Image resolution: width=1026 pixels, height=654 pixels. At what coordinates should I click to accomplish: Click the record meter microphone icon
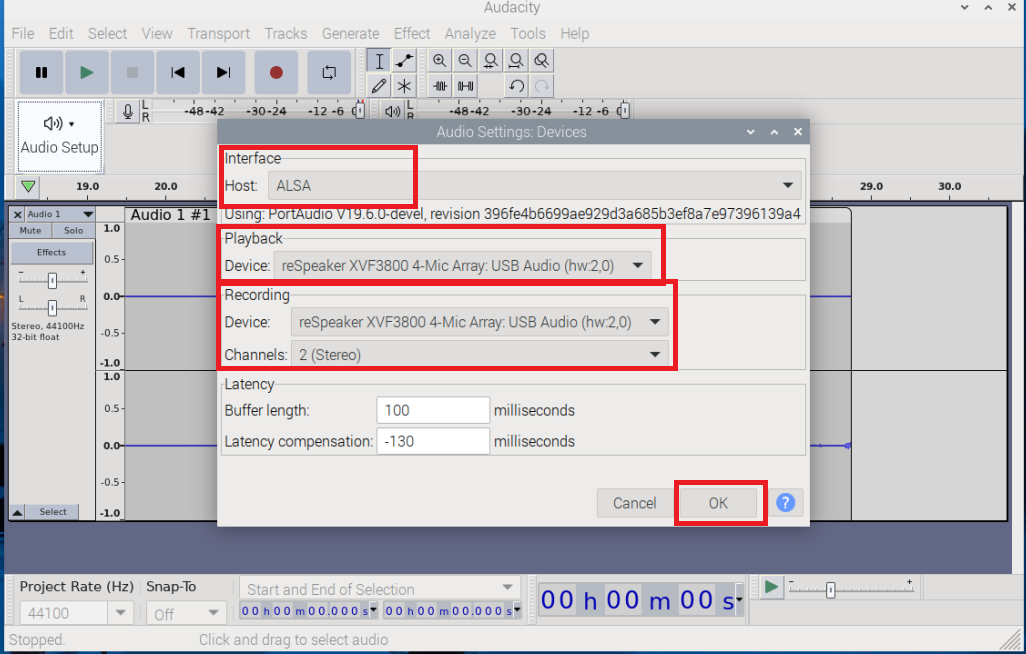pos(128,112)
